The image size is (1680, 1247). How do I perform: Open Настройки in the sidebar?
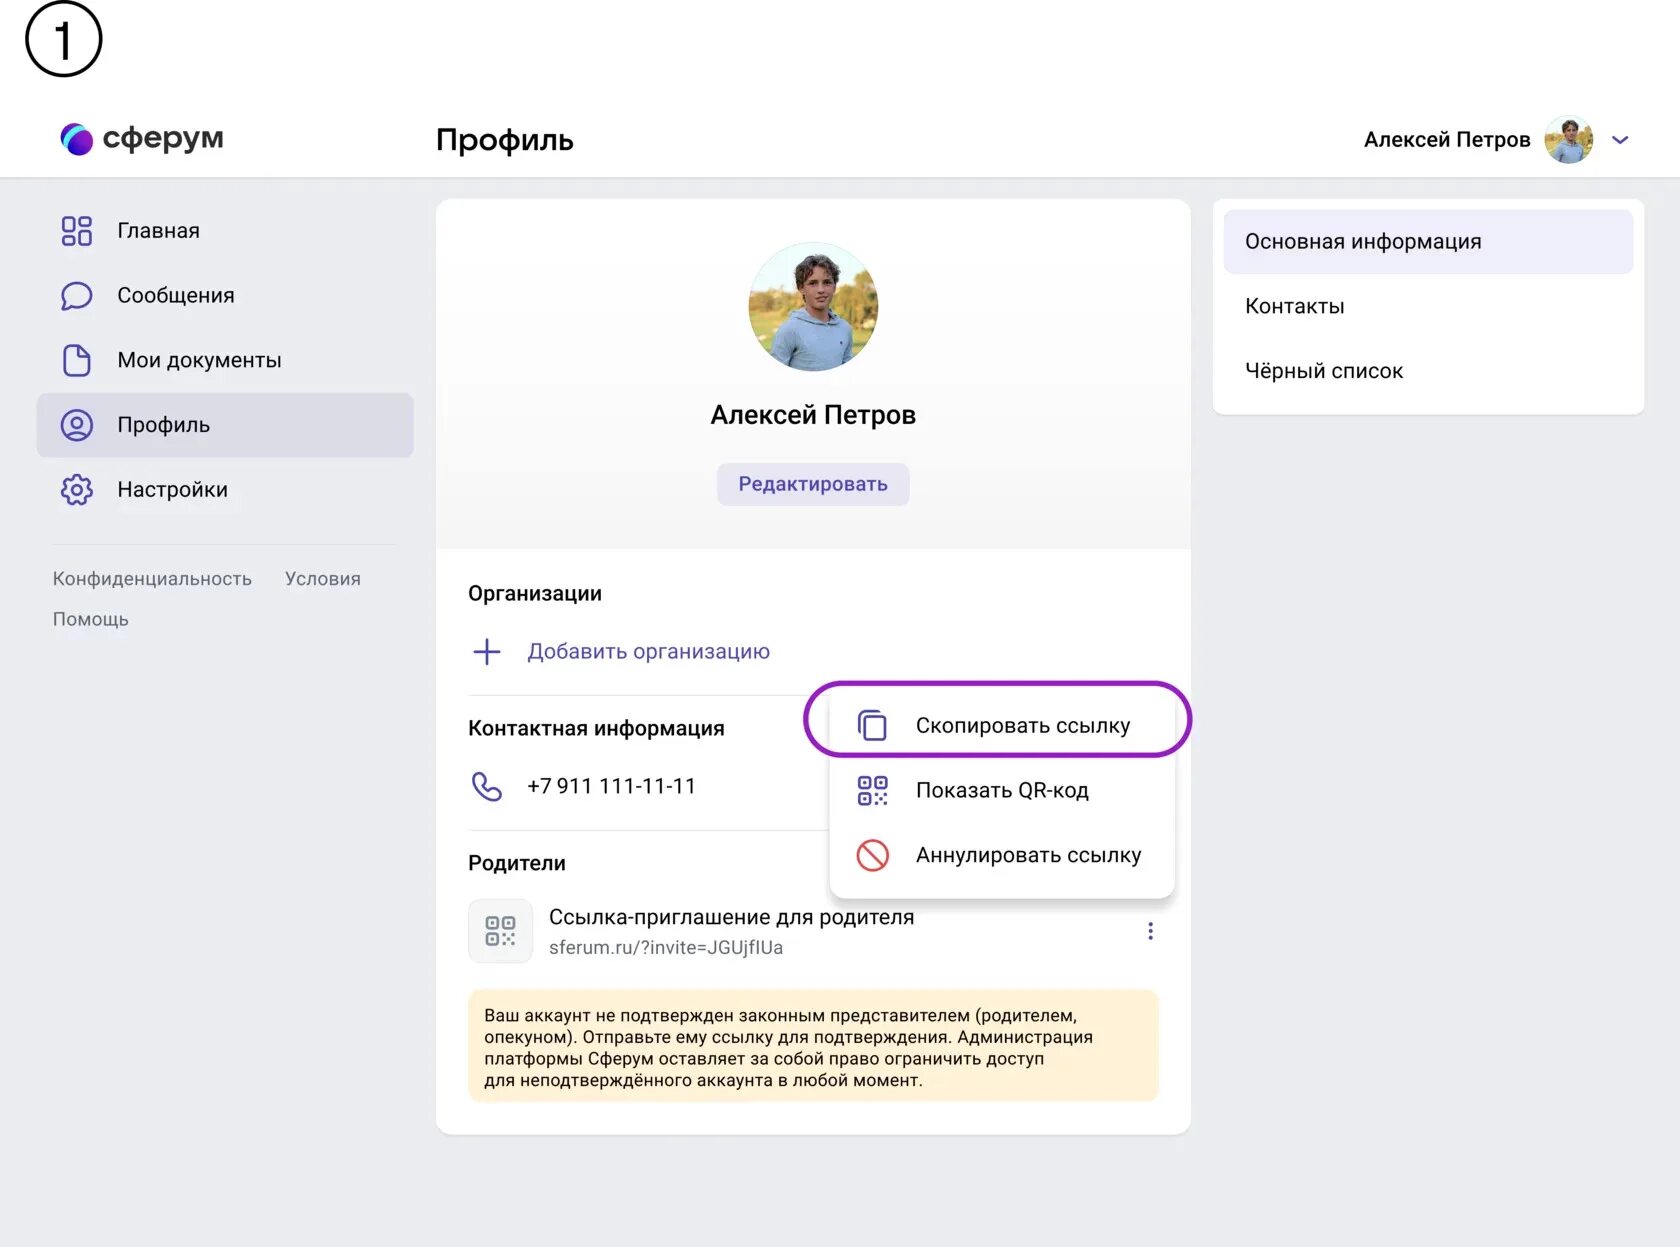coord(225,490)
